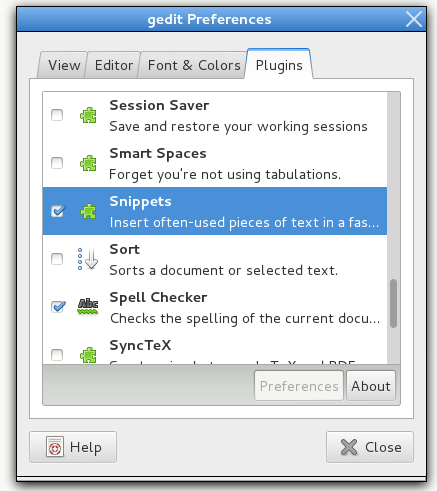Select the Spell Checker plugin row
This screenshot has width=437, height=491.
click(x=215, y=307)
